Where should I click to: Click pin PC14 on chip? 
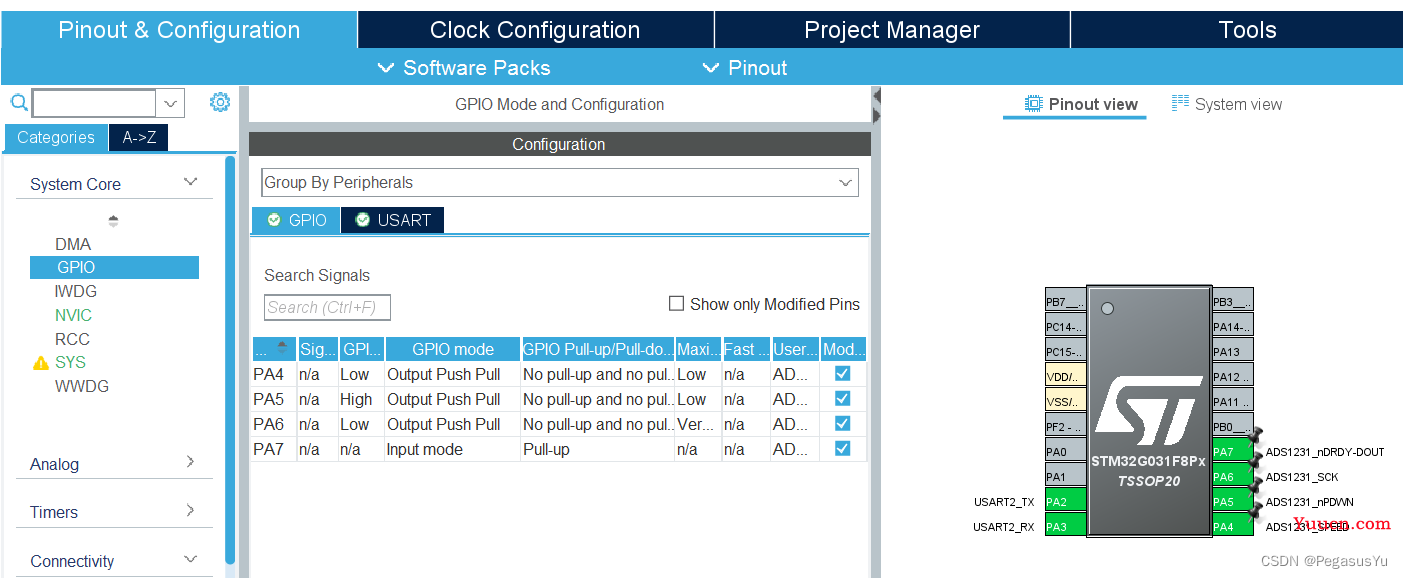[1065, 326]
